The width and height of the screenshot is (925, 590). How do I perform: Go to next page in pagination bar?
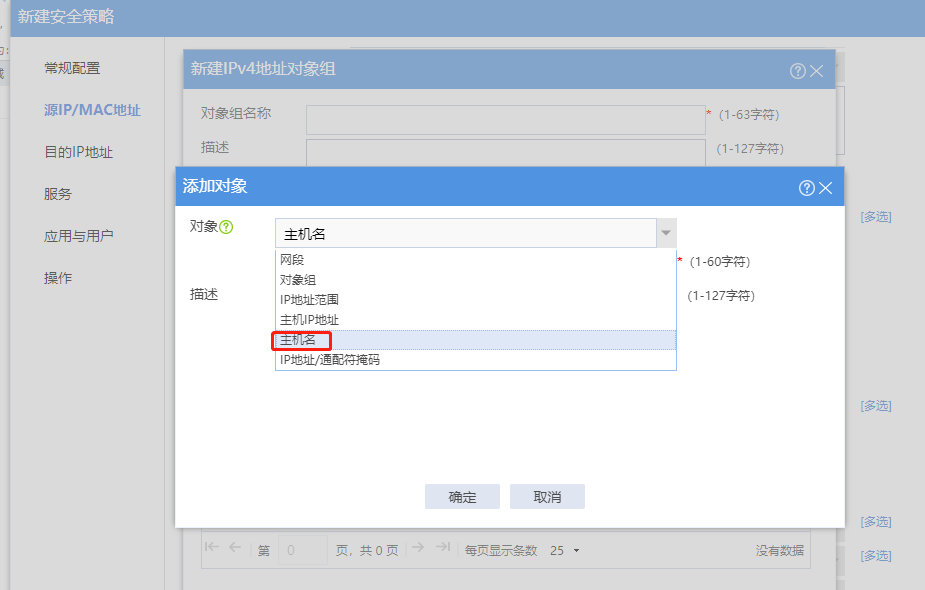click(x=418, y=547)
